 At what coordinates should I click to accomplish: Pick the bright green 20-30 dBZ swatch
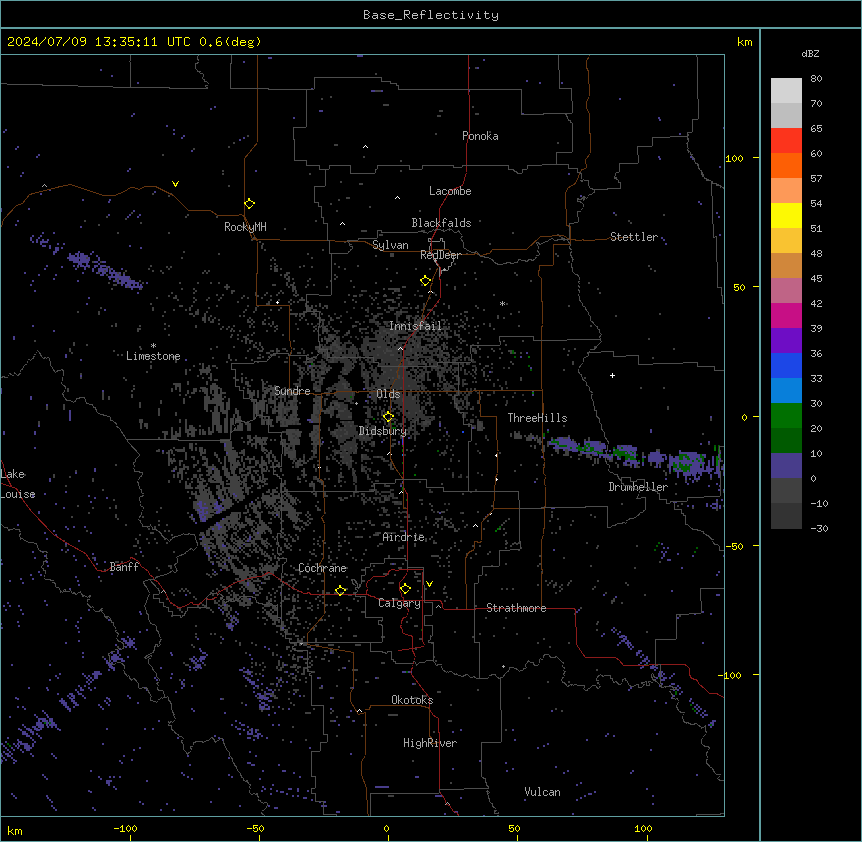click(x=786, y=416)
